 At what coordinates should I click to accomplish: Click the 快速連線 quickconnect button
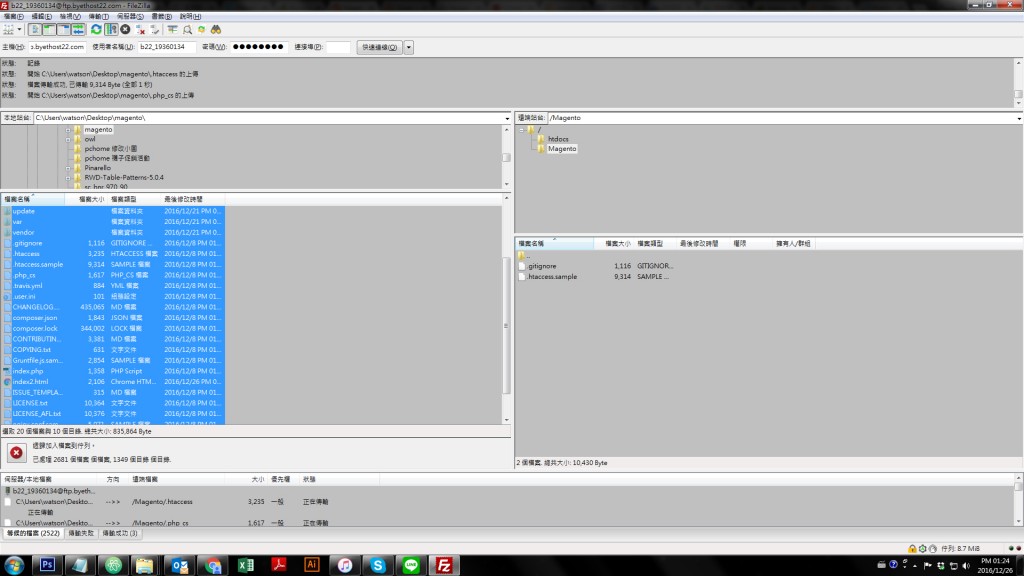(x=379, y=47)
